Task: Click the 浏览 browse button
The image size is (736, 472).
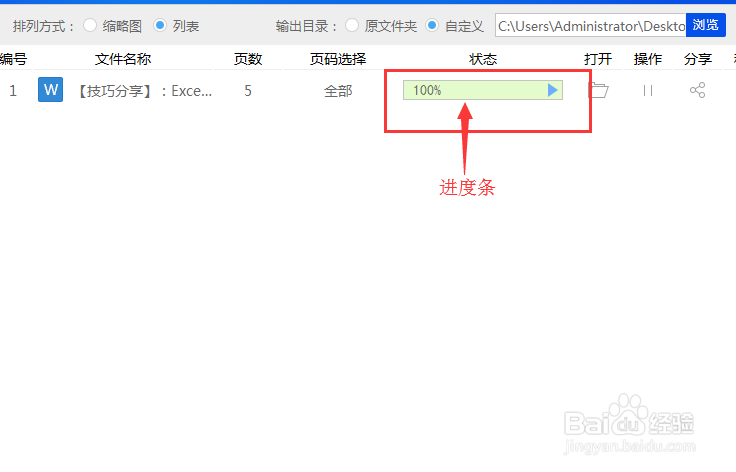Action: pos(705,25)
